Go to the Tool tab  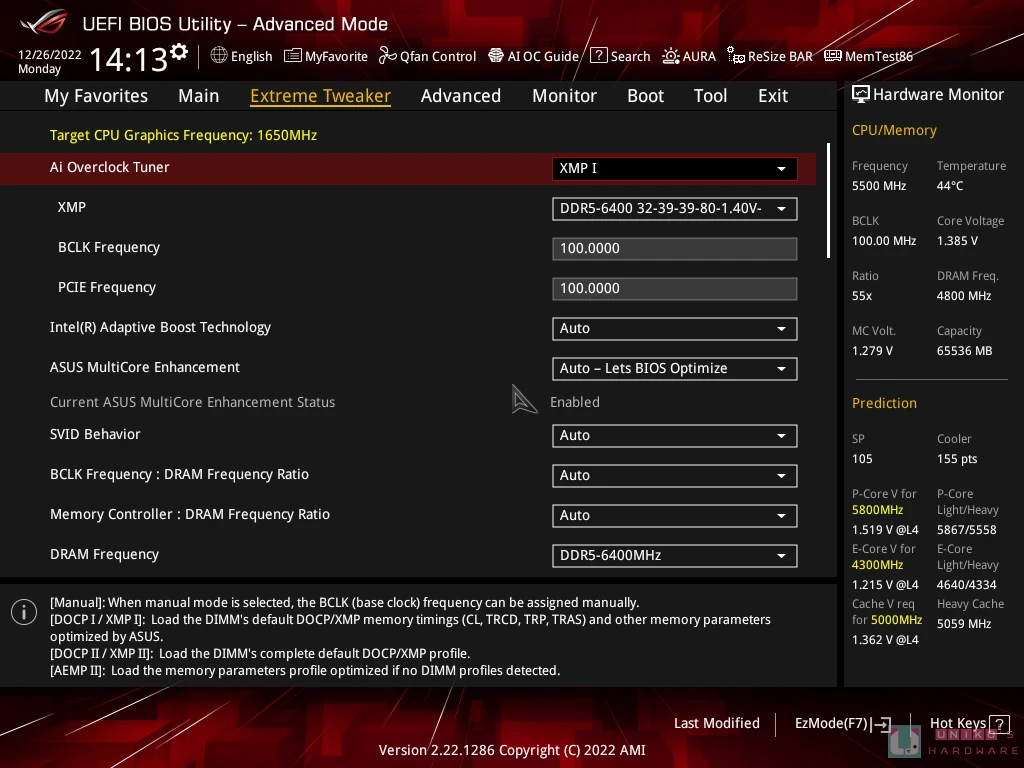[711, 96]
